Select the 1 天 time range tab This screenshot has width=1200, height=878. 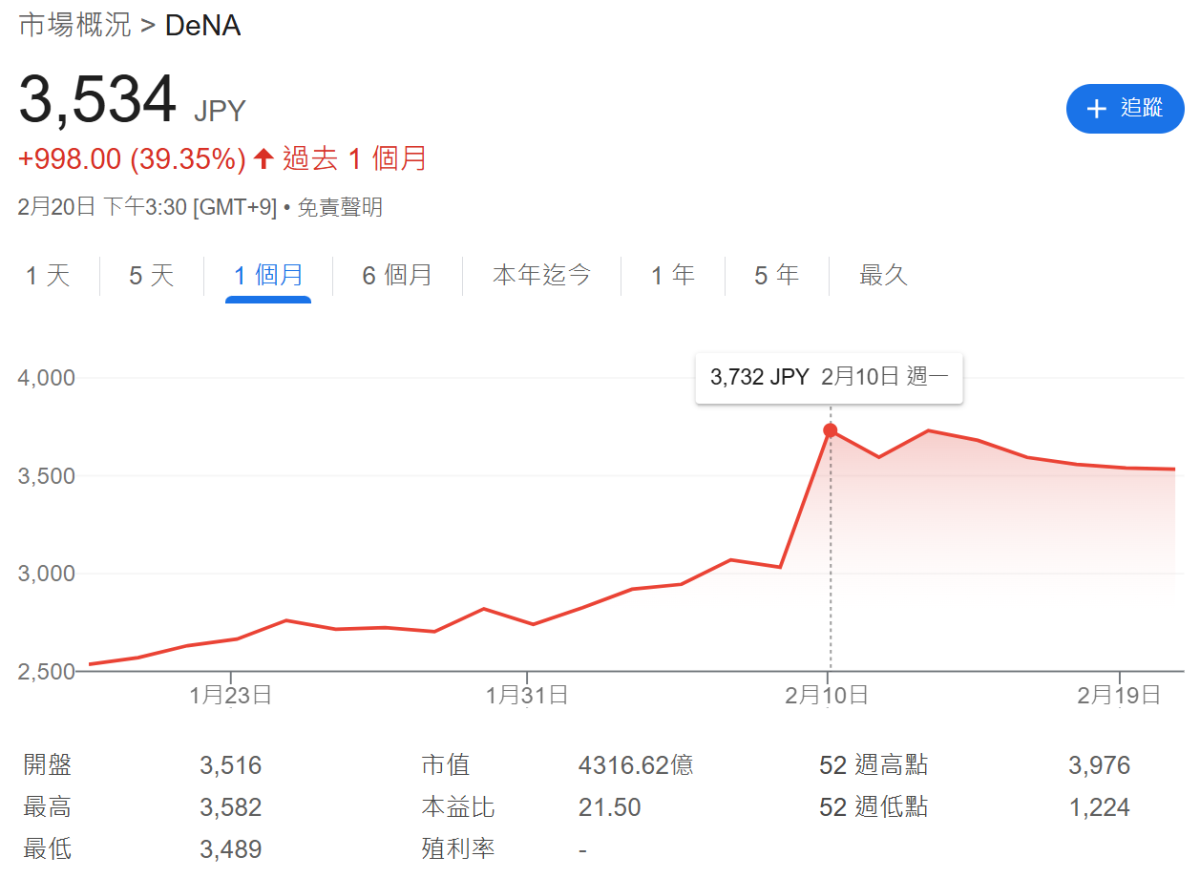[x=48, y=275]
